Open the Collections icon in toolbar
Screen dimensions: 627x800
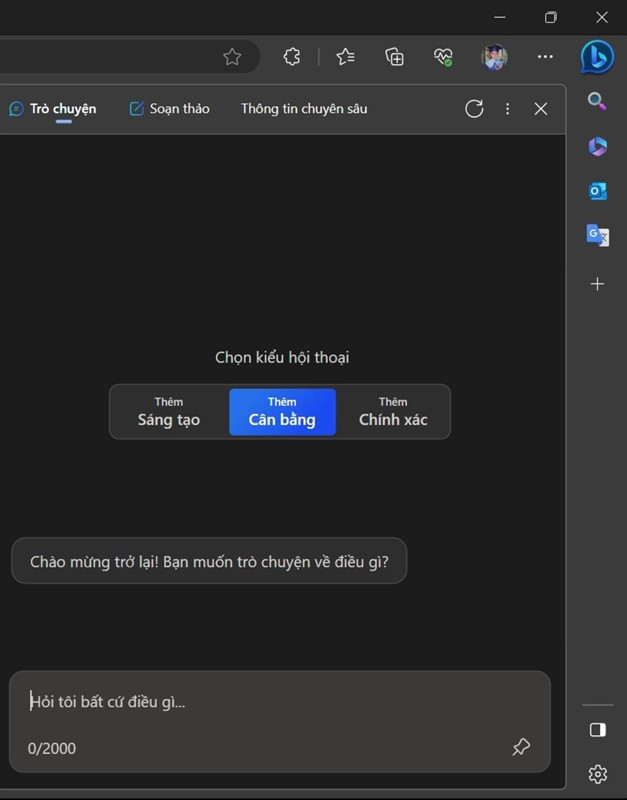395,57
